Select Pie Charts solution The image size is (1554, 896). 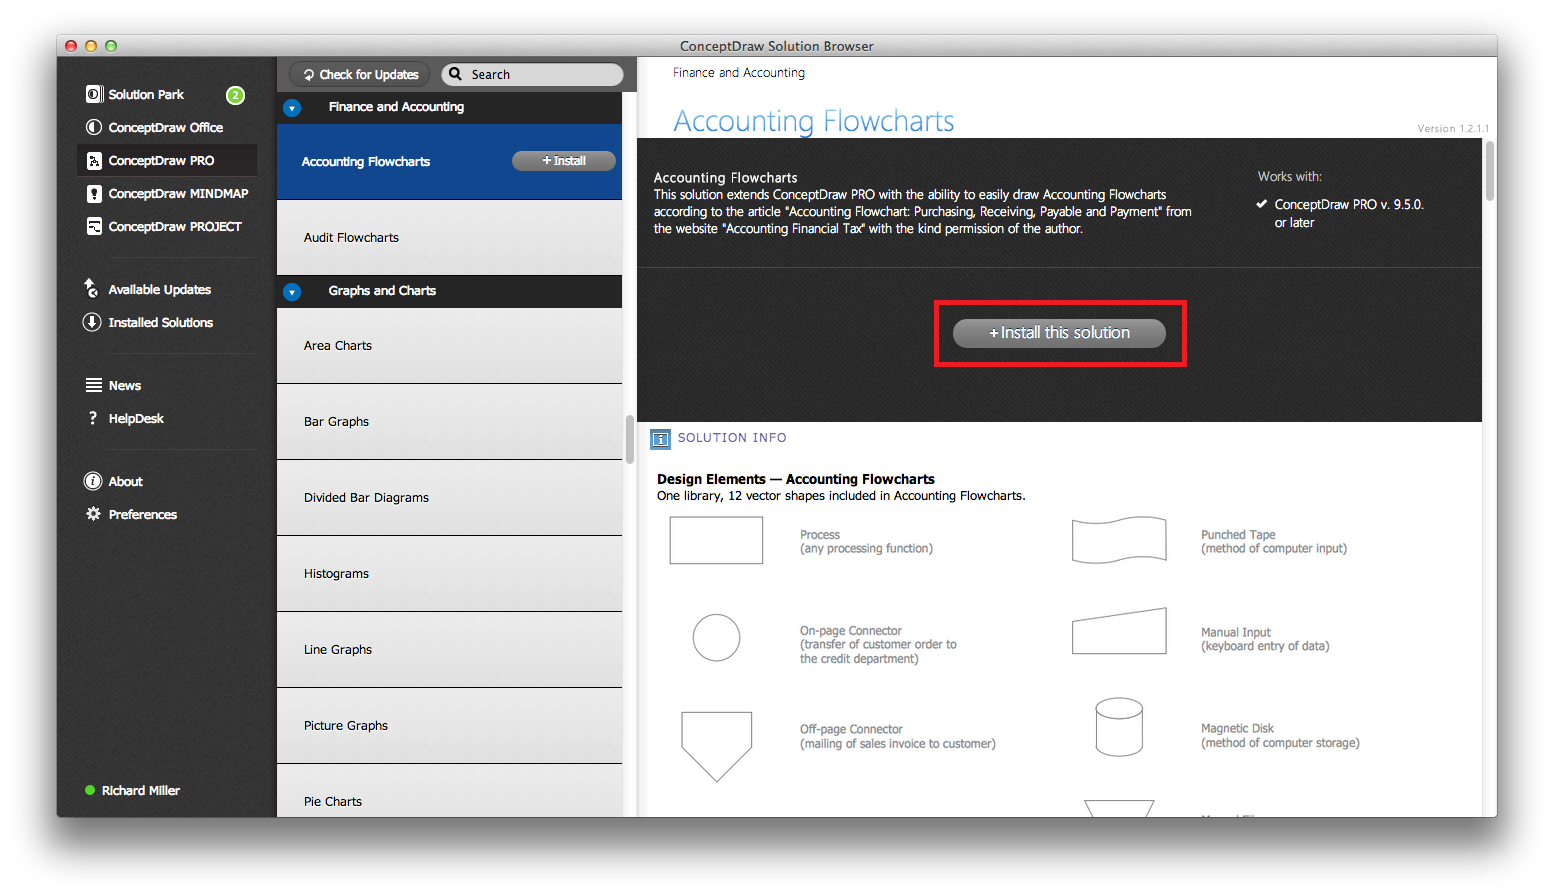(x=449, y=792)
